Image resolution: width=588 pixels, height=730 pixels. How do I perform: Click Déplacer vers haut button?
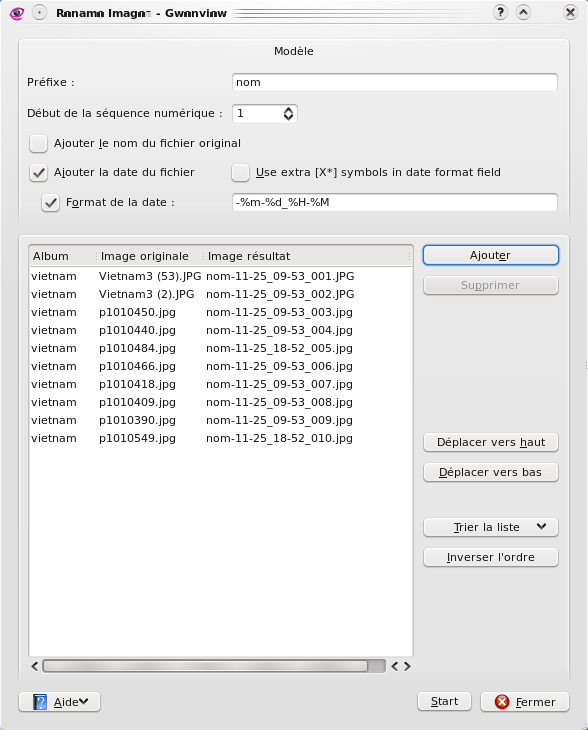491,442
